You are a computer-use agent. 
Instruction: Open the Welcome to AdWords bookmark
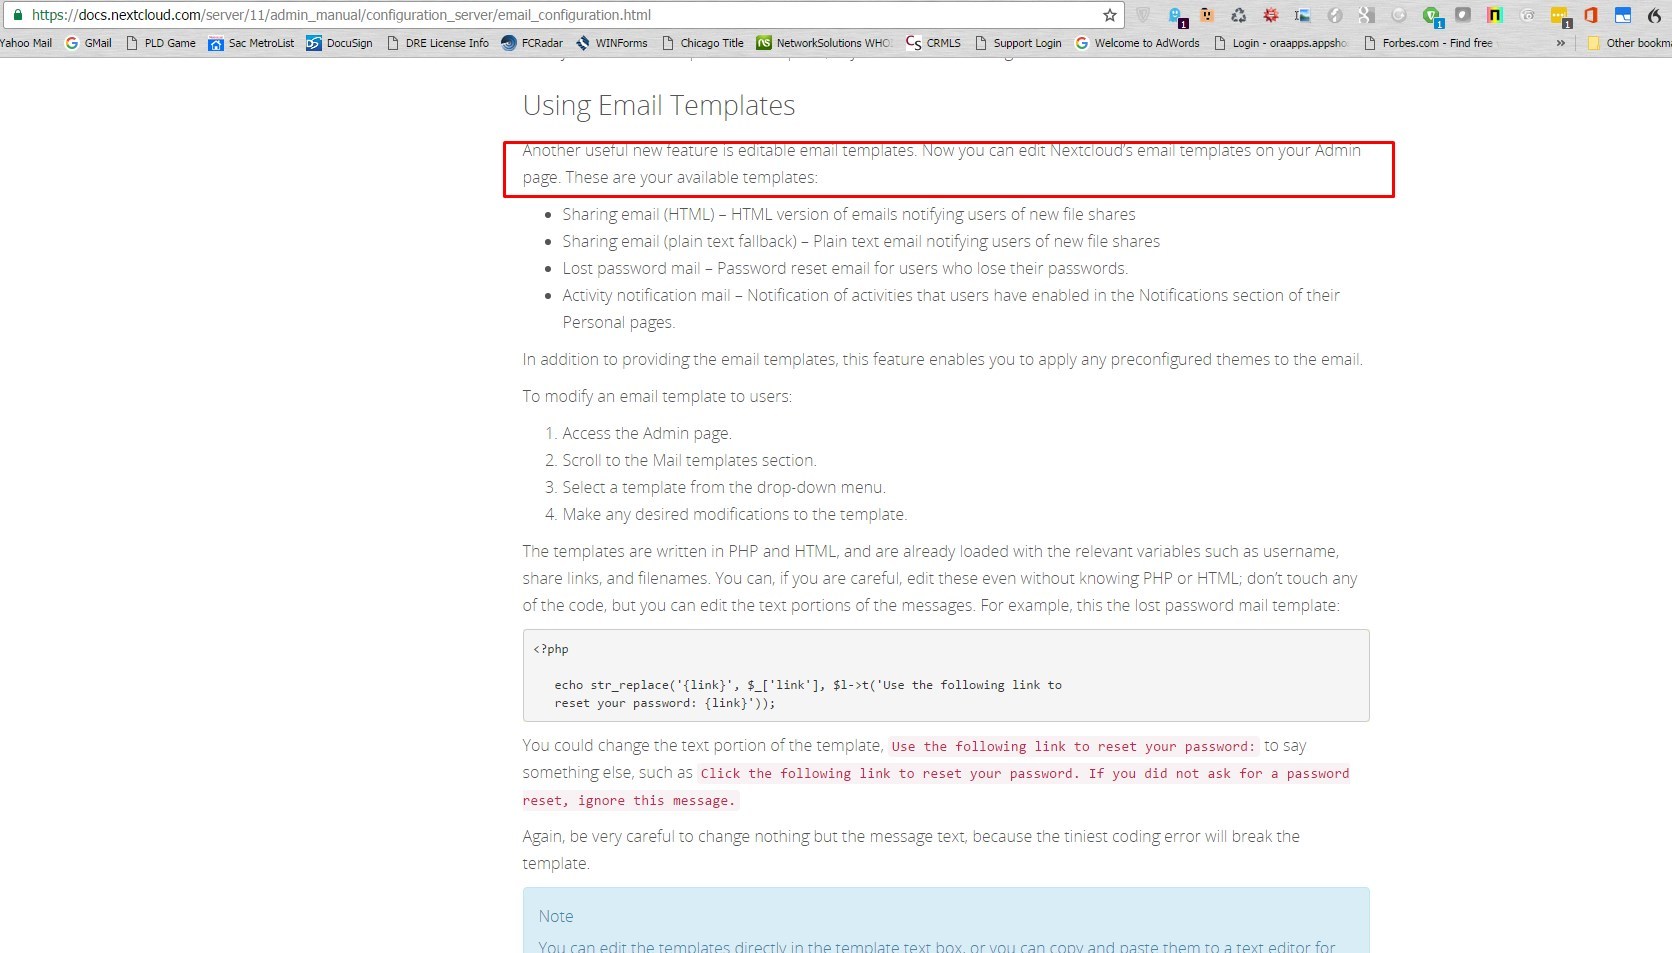[1137, 43]
